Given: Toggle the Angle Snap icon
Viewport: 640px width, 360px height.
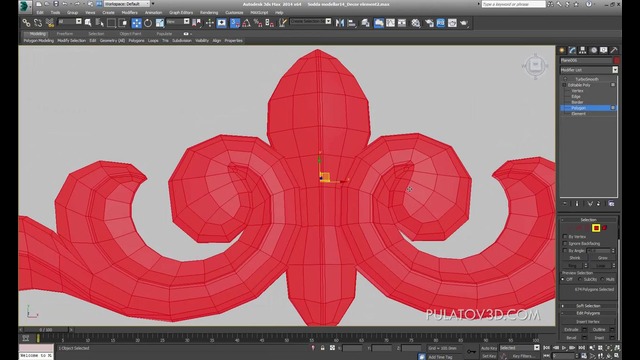Looking at the screenshot, I should click(247, 23).
